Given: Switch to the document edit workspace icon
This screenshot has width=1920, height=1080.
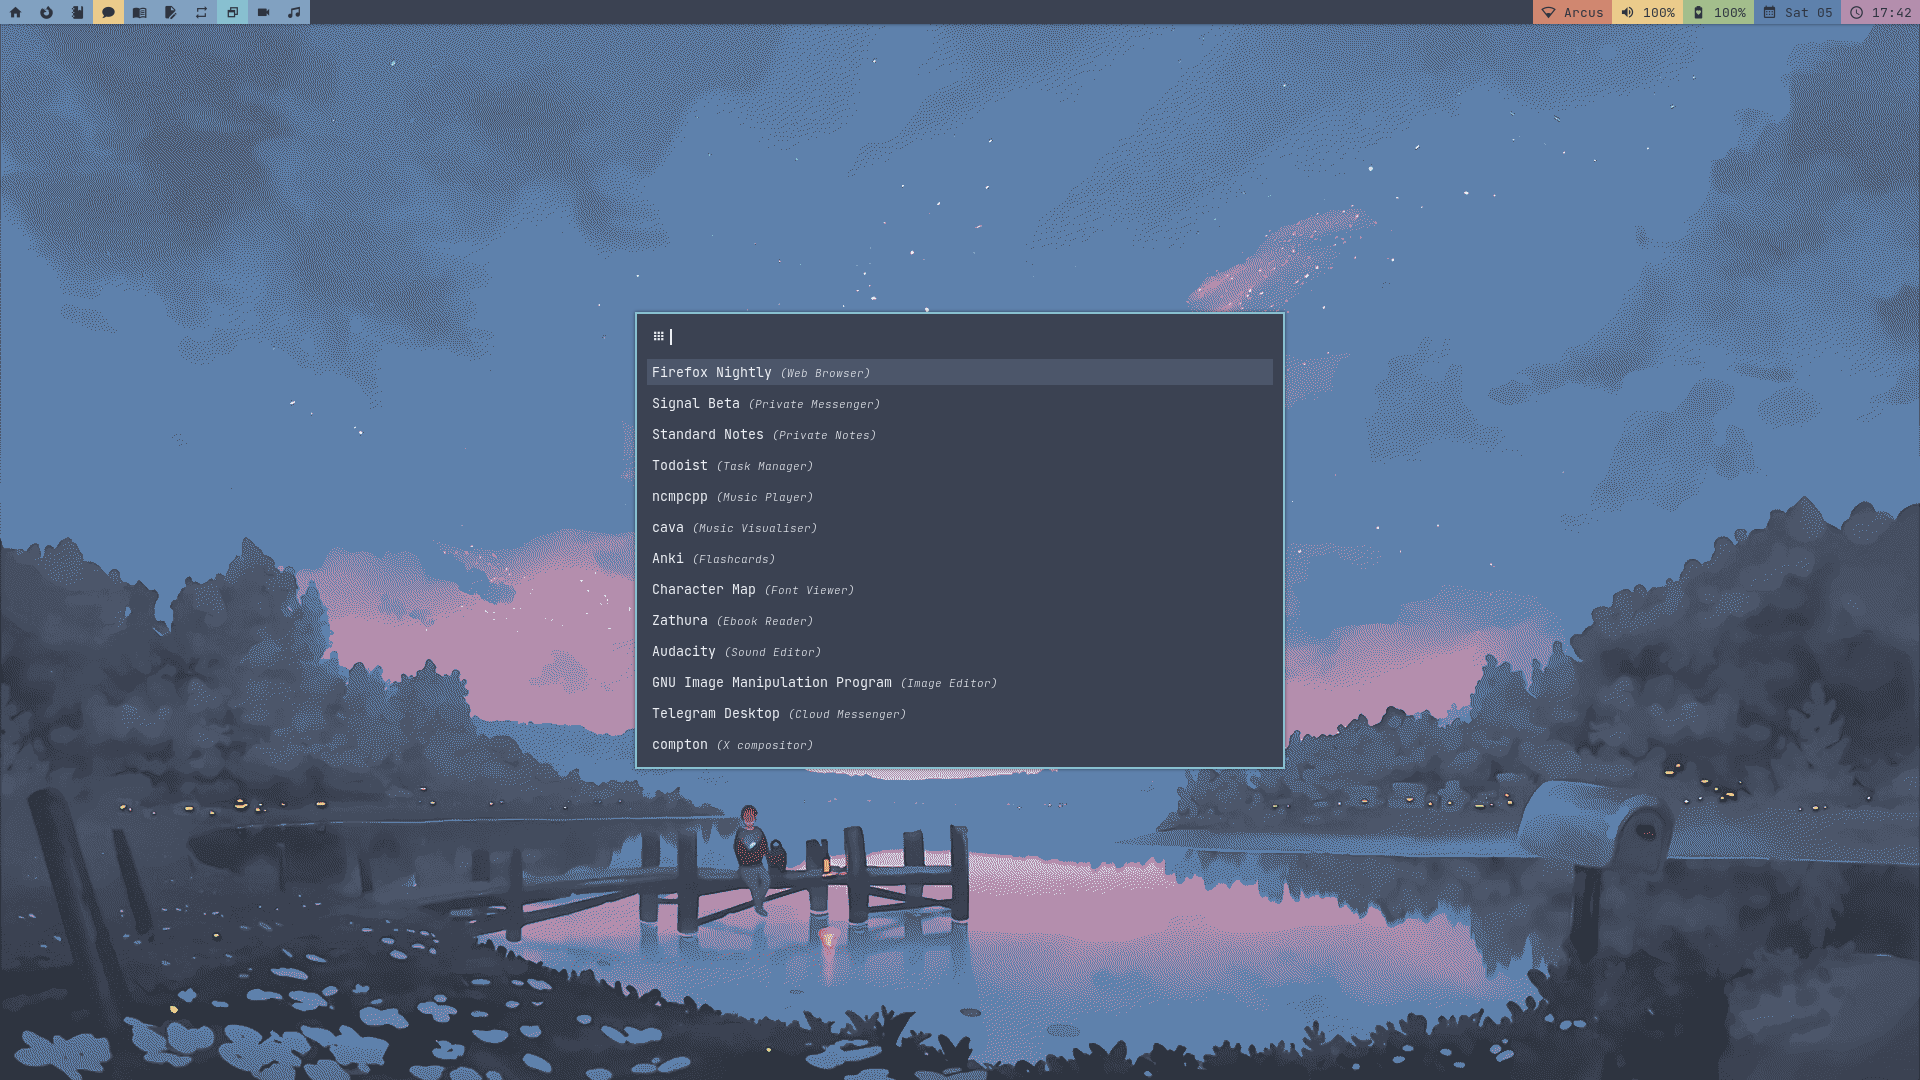Looking at the screenshot, I should [x=170, y=12].
